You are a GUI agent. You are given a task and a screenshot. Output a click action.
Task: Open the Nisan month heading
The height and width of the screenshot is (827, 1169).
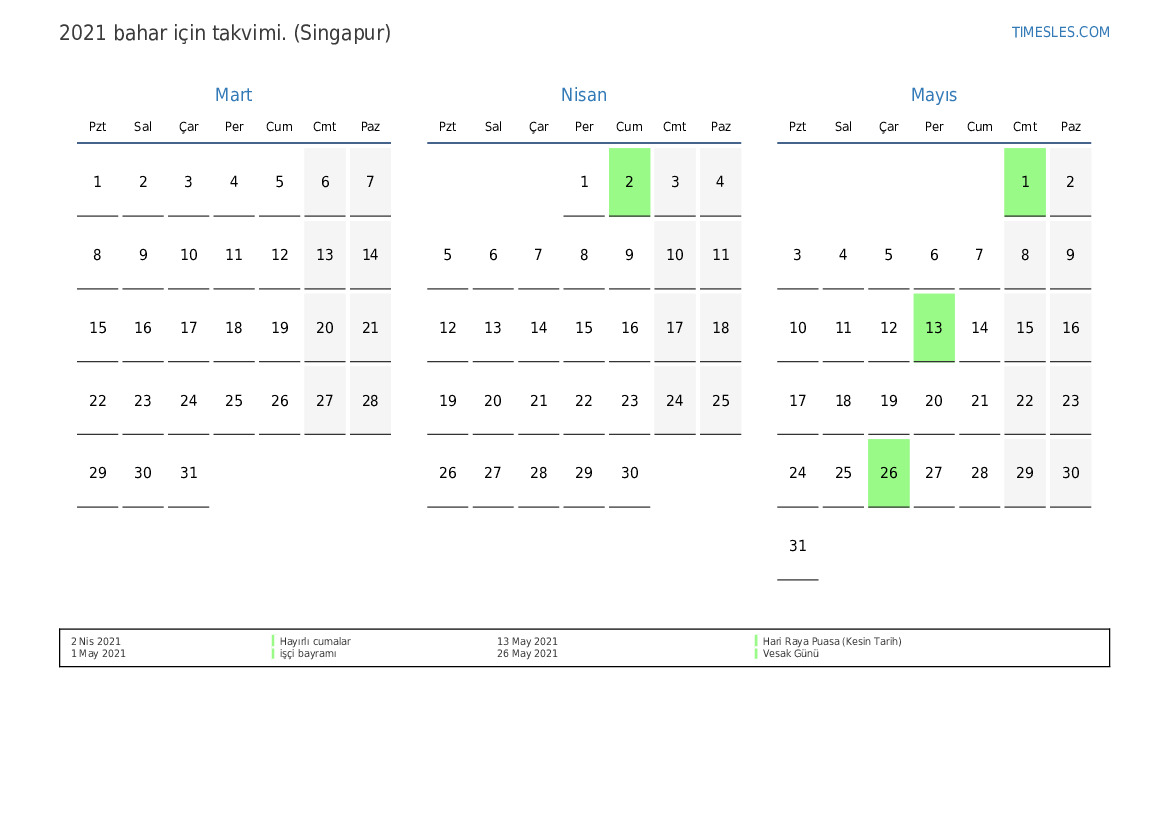583,95
